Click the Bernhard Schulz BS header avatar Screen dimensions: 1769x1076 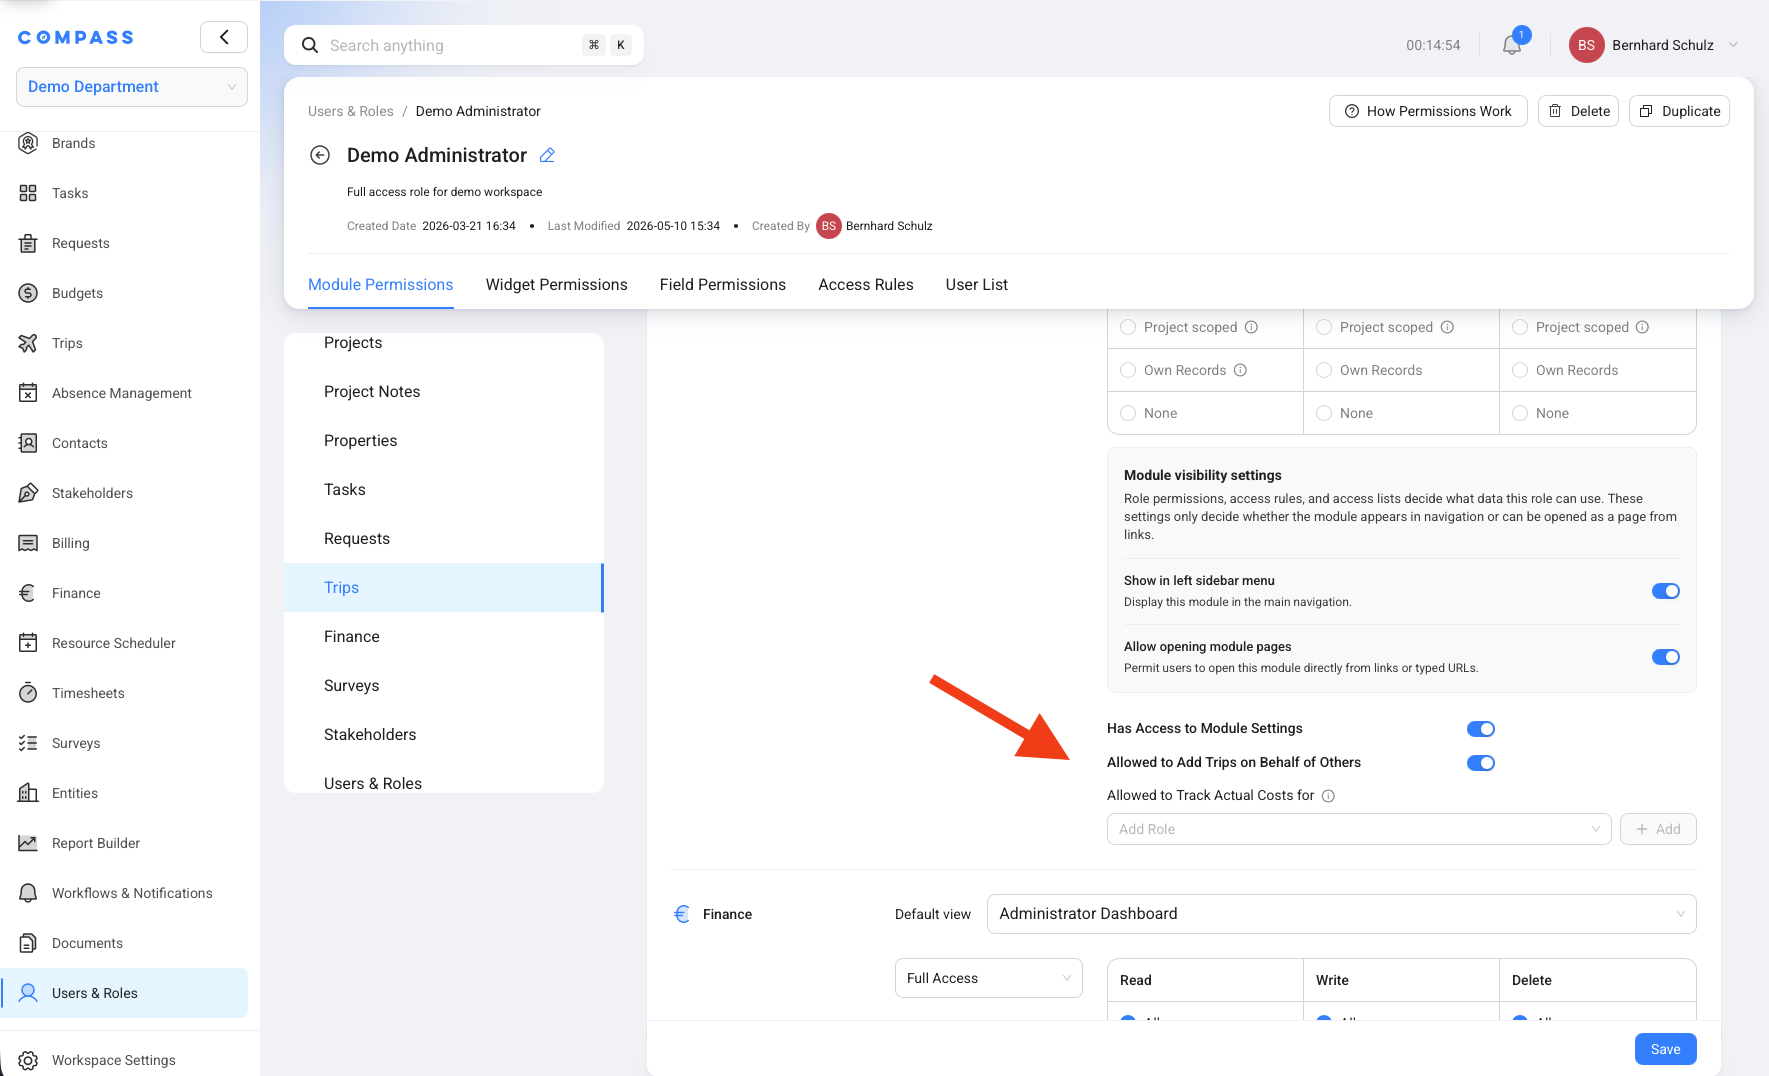point(1586,45)
